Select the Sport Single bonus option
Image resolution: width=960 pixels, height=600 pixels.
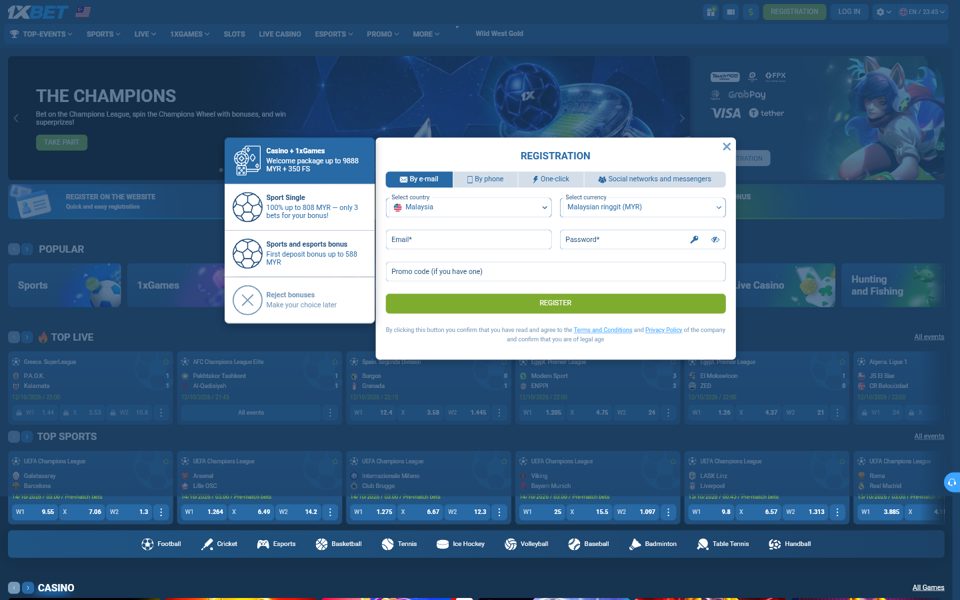click(x=299, y=207)
